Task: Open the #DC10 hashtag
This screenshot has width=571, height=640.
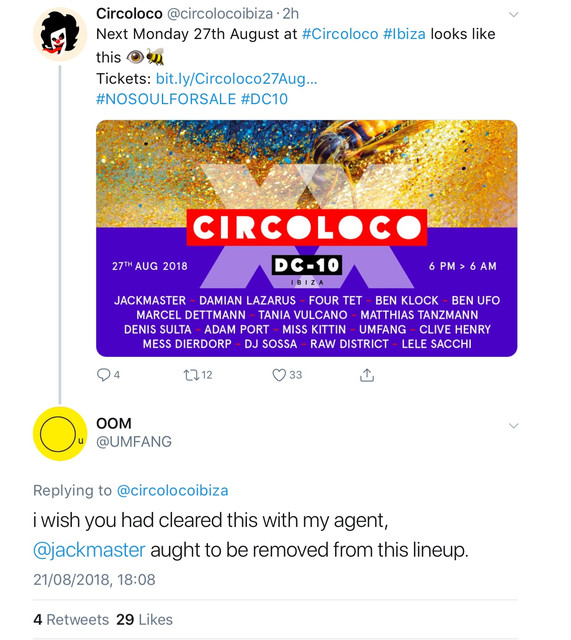Action: (x=264, y=99)
